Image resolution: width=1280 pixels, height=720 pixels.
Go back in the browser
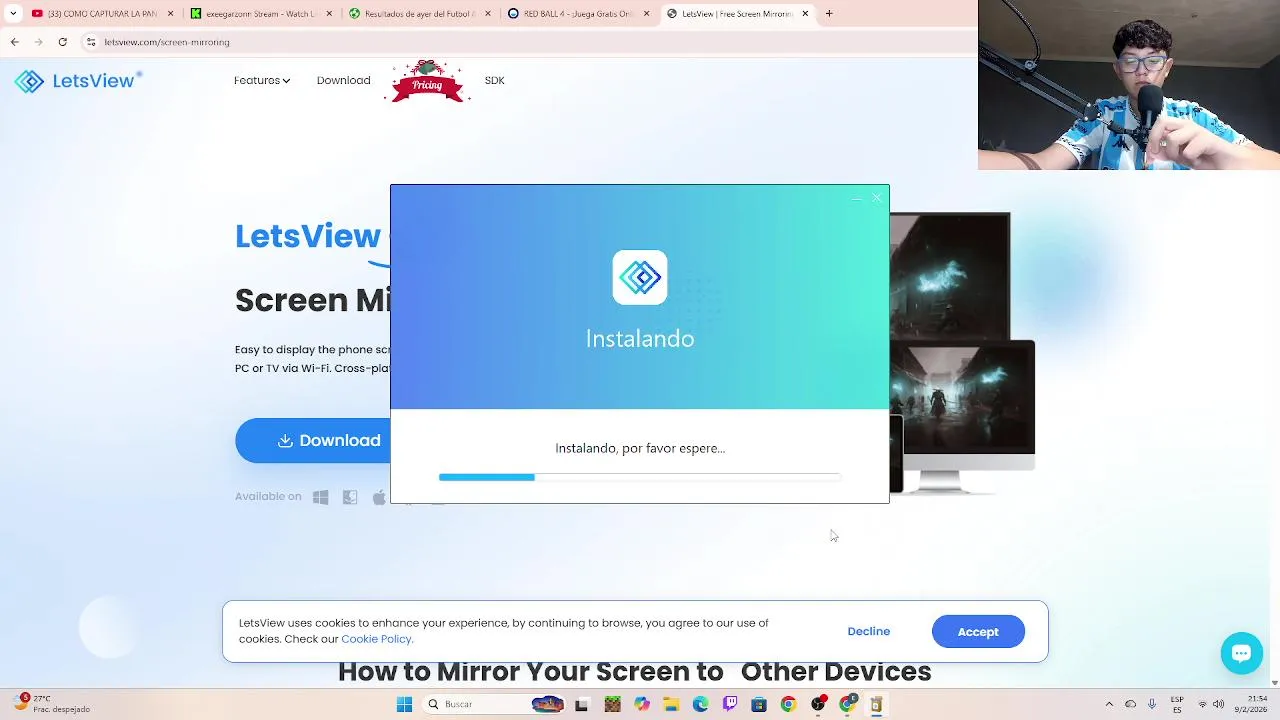(x=14, y=42)
